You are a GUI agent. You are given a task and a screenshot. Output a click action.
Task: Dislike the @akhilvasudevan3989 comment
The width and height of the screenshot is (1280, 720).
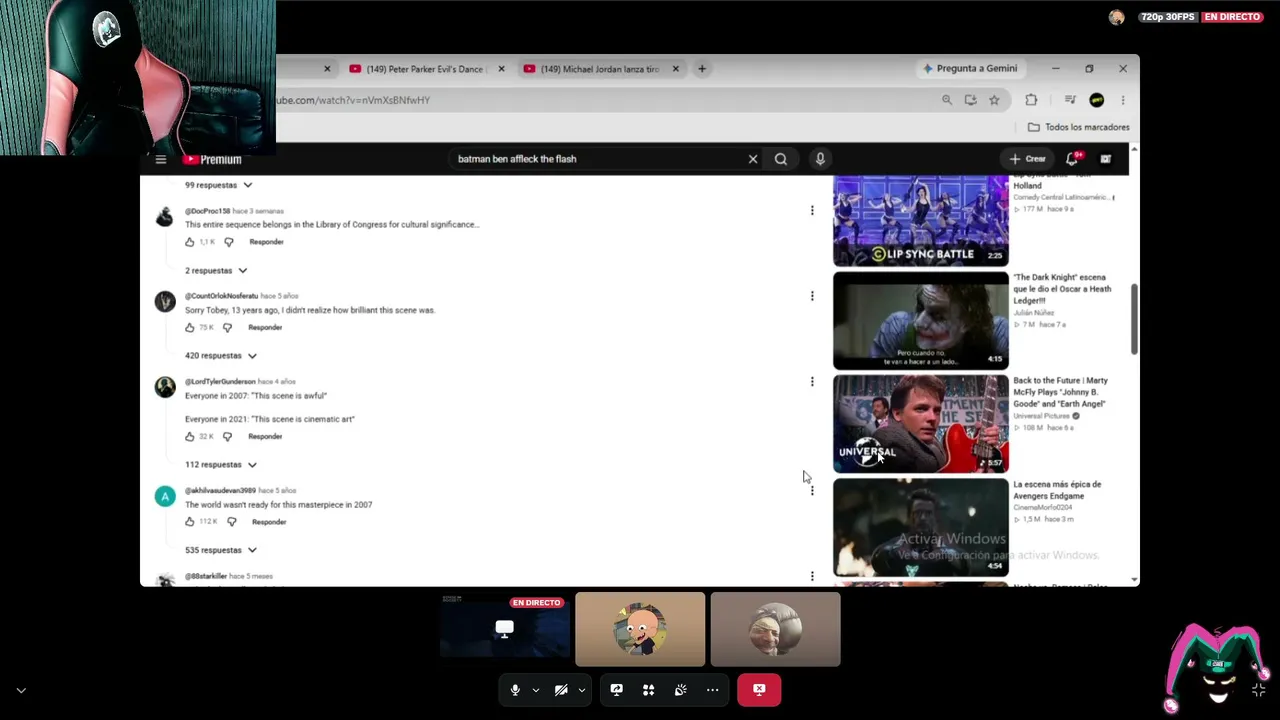point(232,522)
